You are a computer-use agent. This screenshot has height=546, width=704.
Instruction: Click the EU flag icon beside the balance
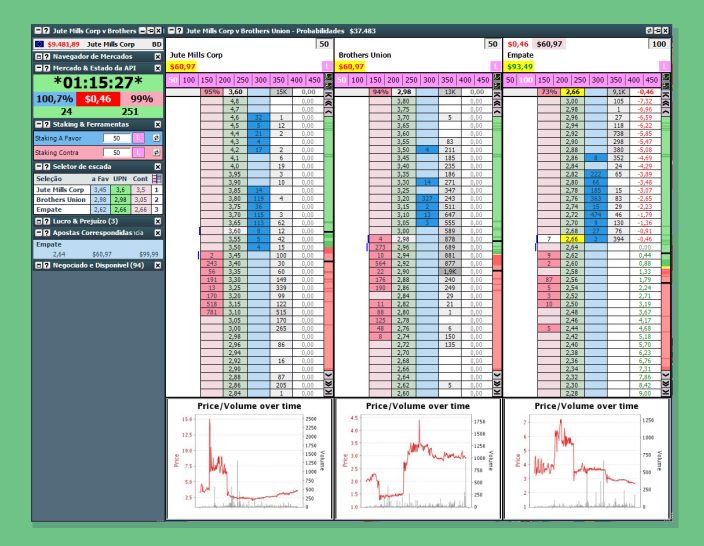click(40, 44)
